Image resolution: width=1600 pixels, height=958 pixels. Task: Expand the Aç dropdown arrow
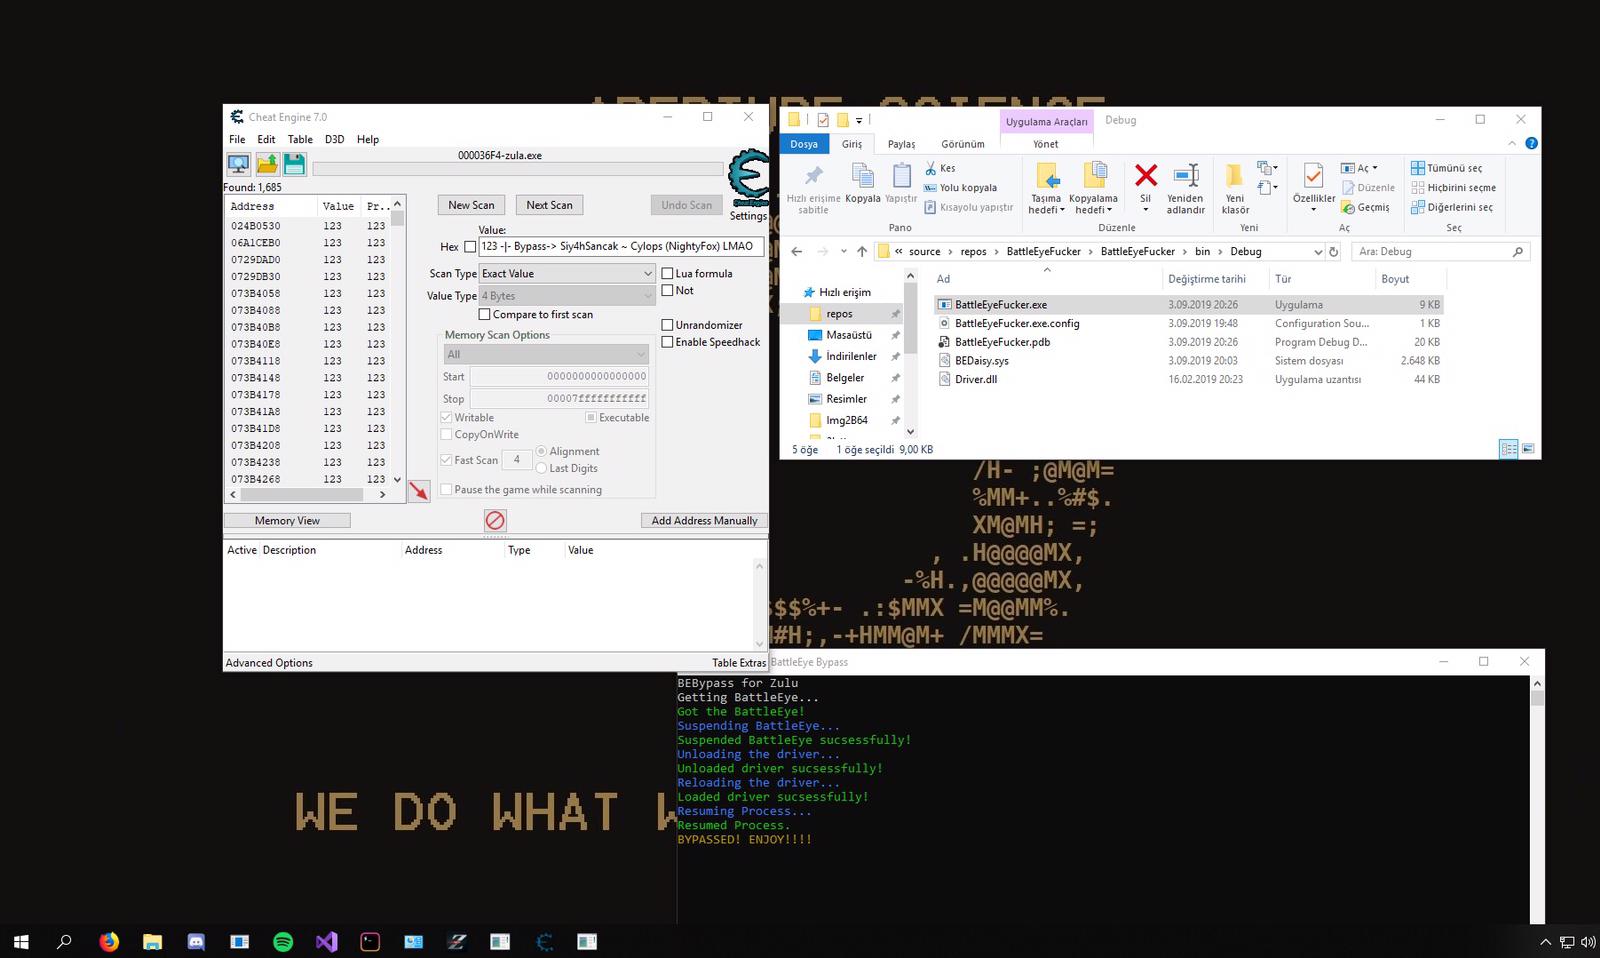pos(1375,168)
